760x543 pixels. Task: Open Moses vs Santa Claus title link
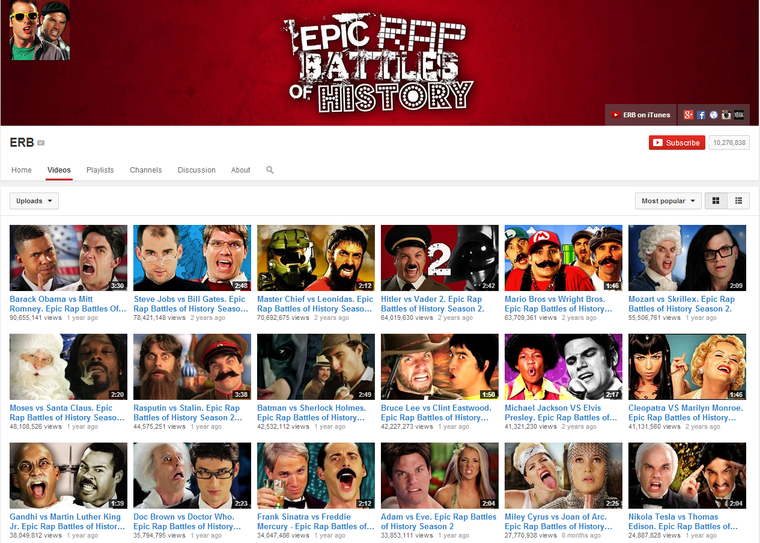(x=67, y=413)
